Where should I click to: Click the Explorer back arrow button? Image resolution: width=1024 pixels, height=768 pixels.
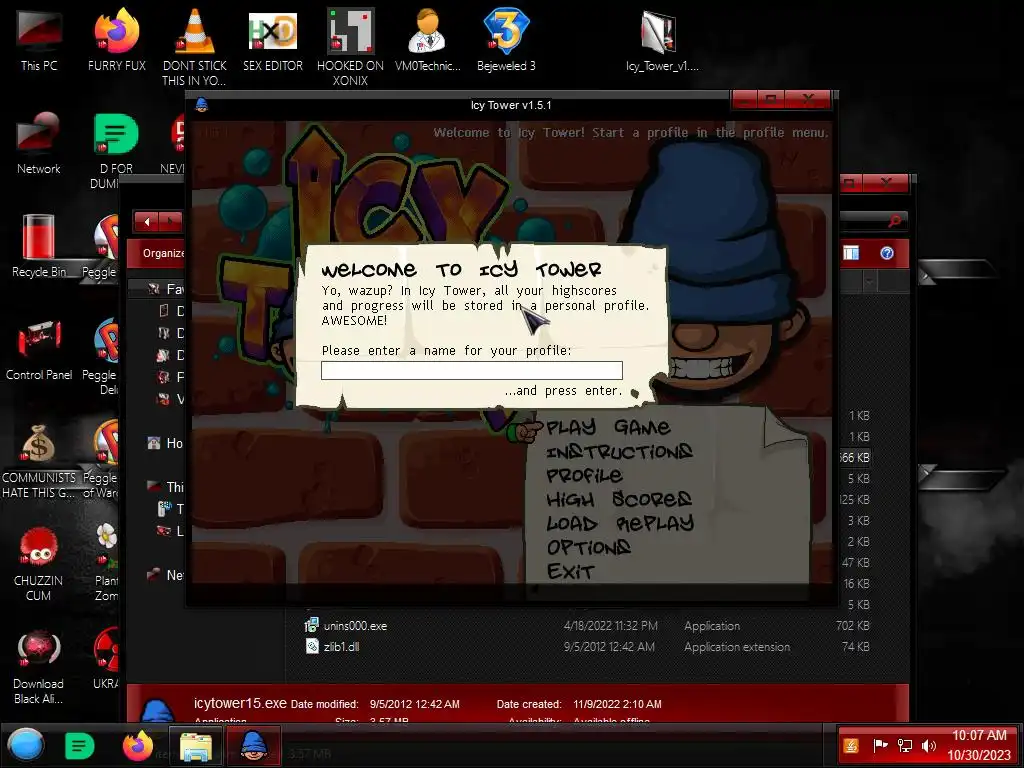(147, 222)
